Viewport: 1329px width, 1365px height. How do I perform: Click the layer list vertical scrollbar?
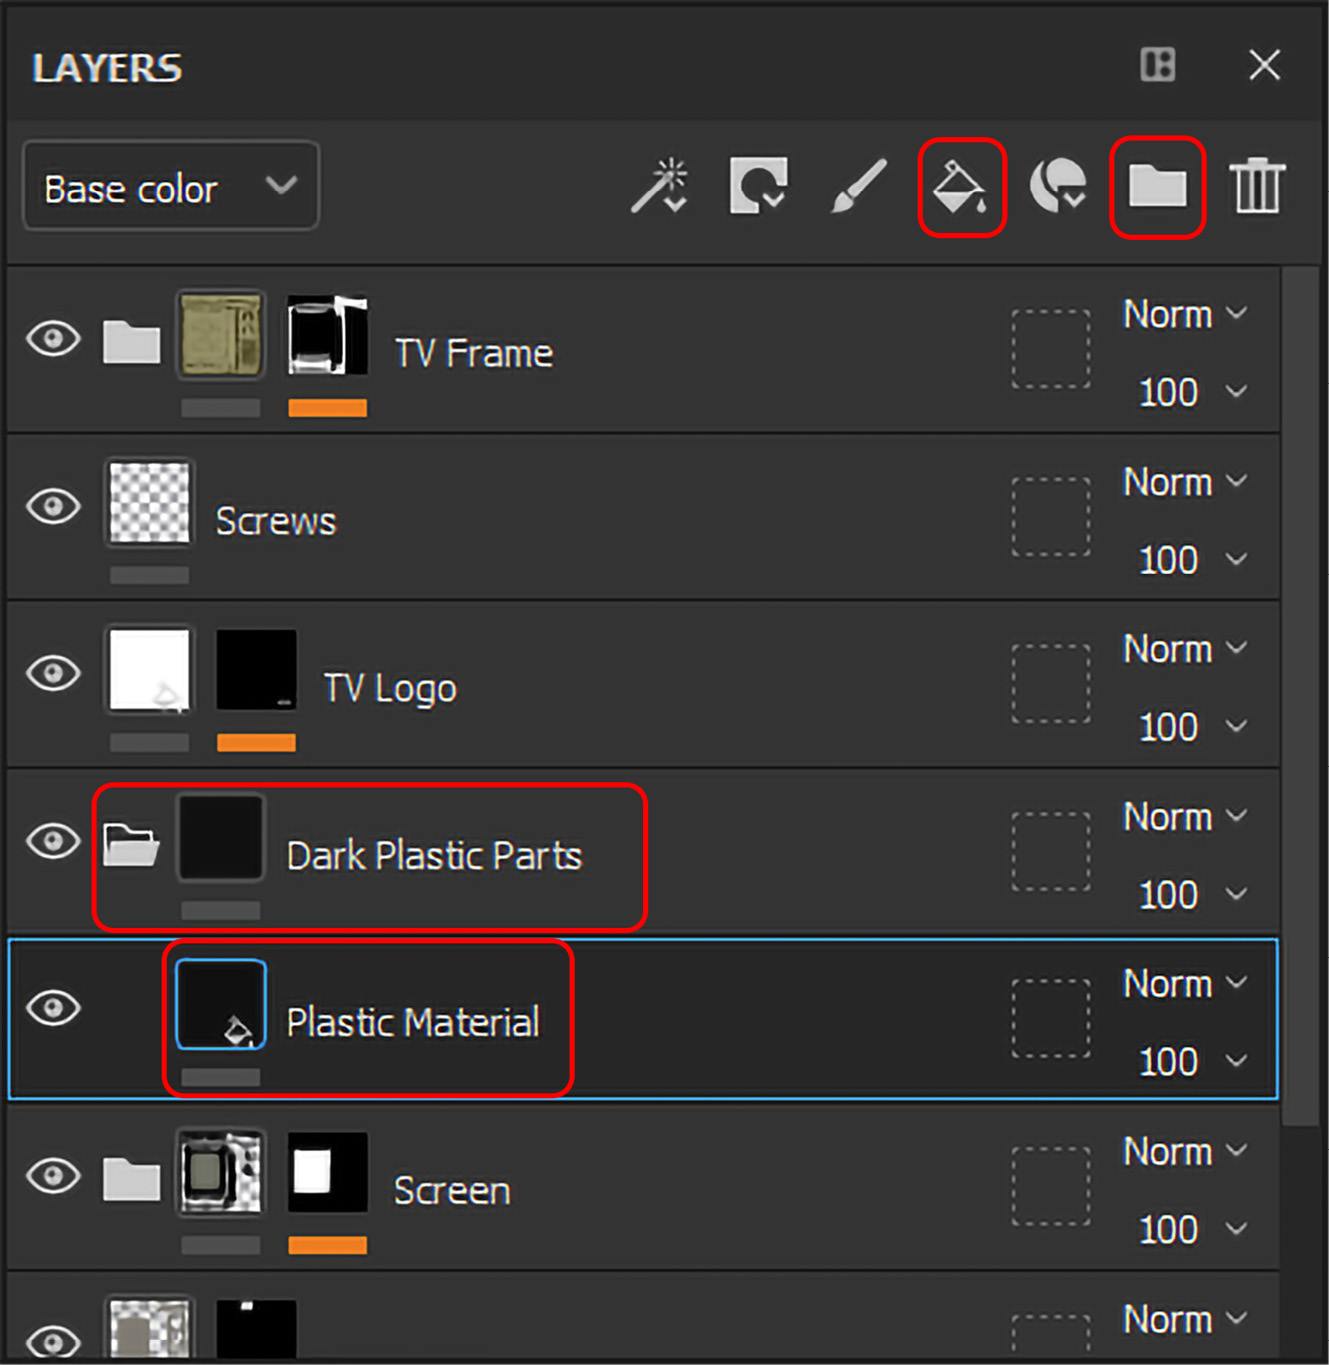[x=1301, y=696]
